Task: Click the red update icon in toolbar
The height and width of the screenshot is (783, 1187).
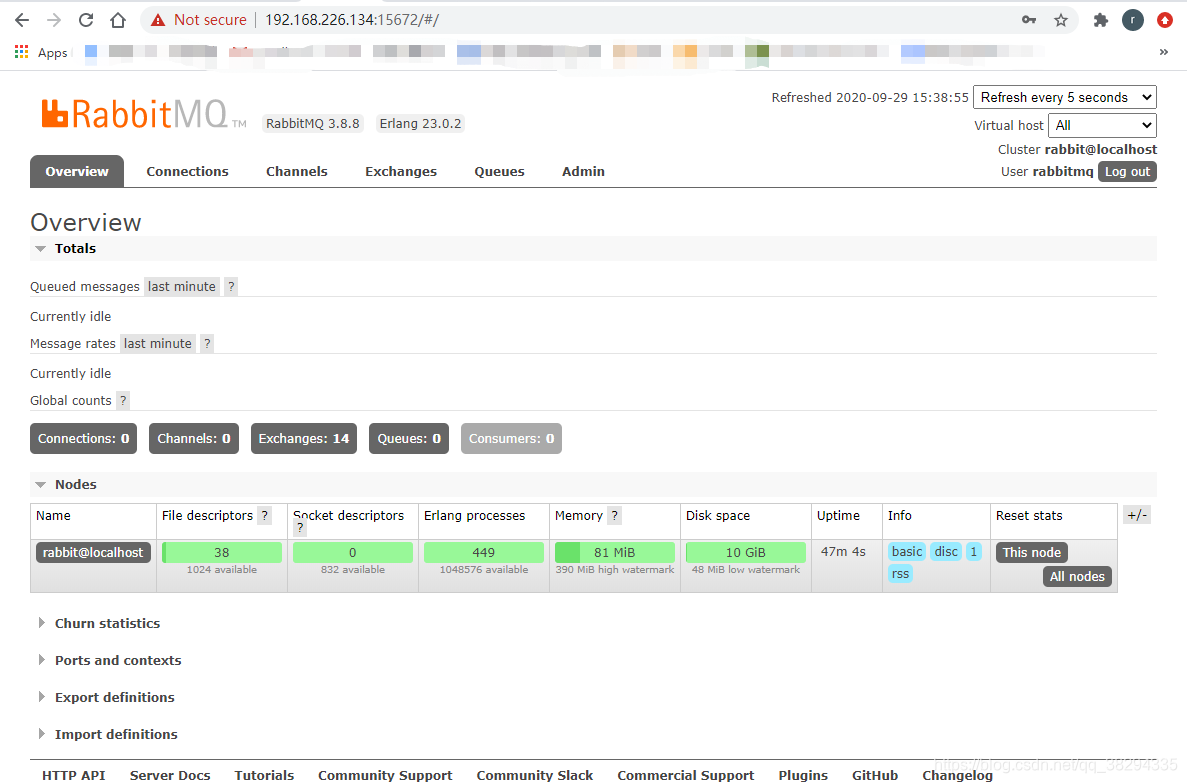Action: pos(1165,20)
